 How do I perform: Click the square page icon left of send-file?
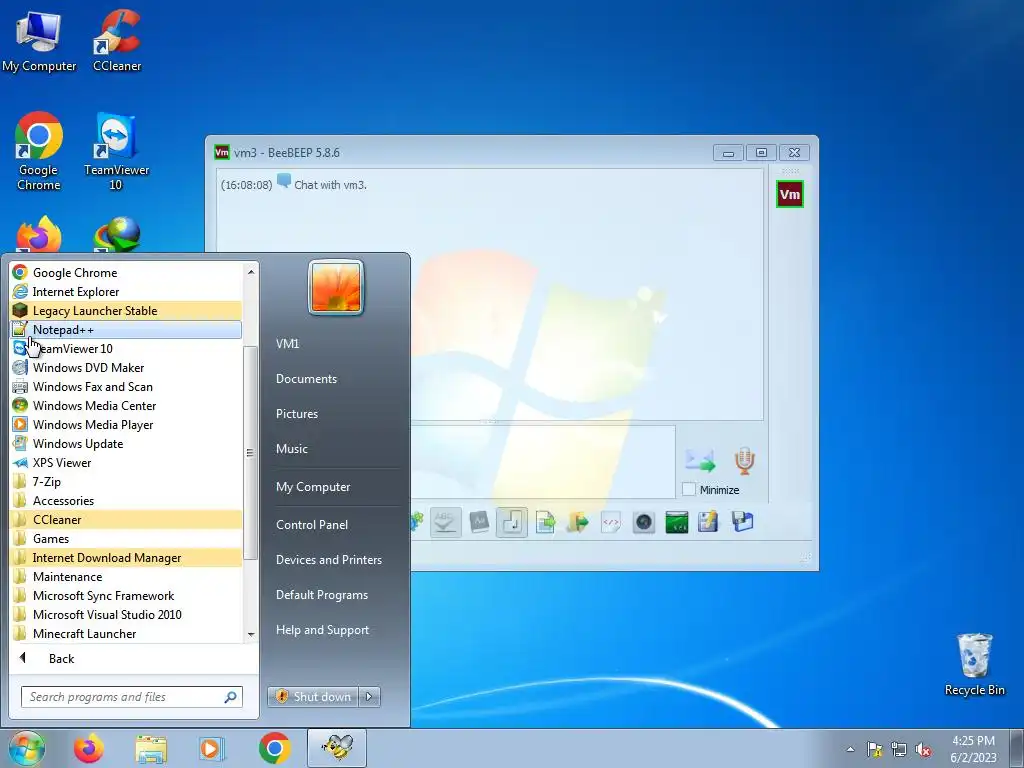512,522
